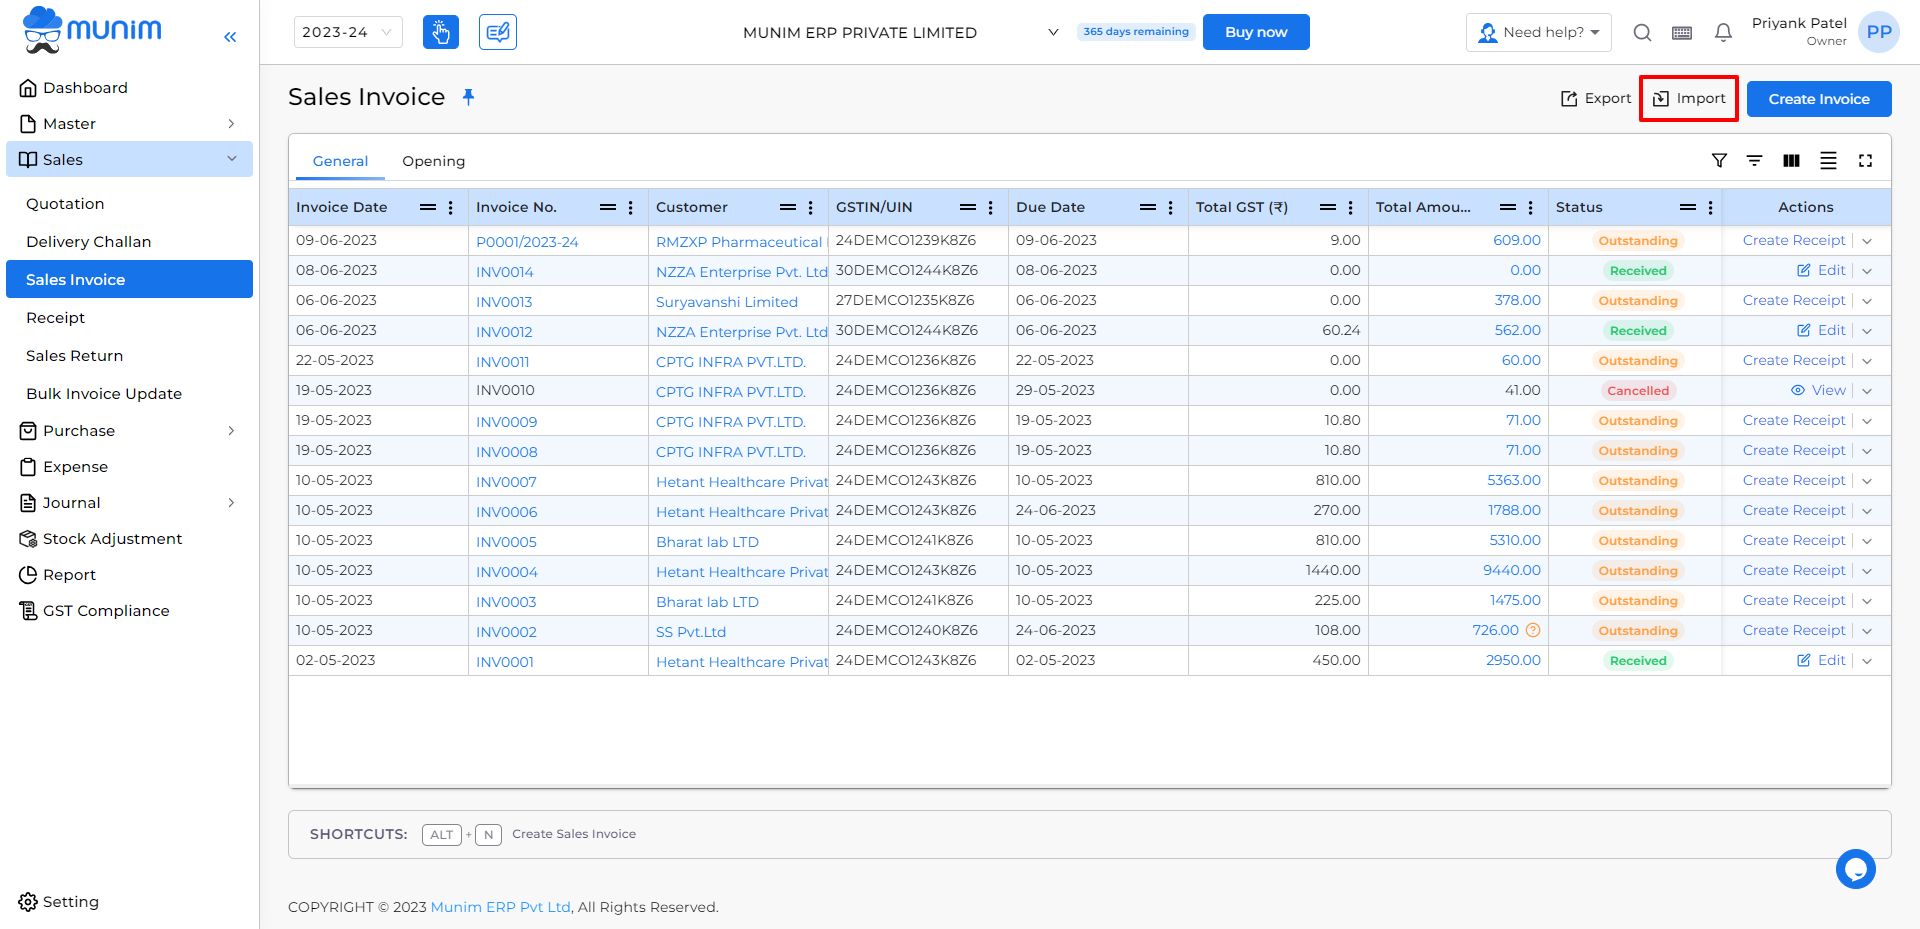Click the Create Invoice button
The width and height of the screenshot is (1920, 929).
point(1819,99)
